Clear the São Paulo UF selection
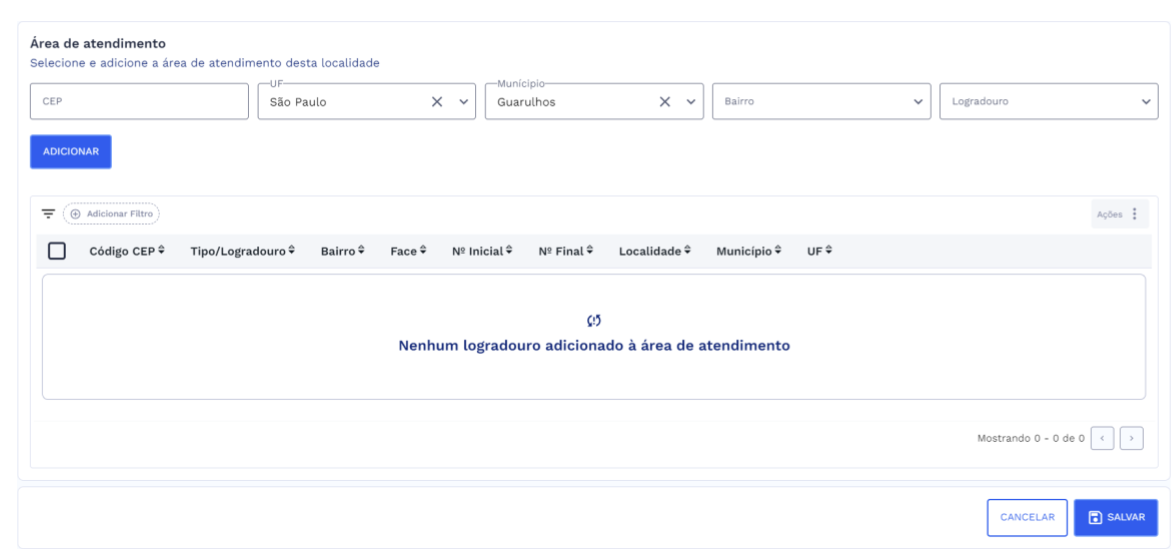This screenshot has width=1176, height=554. [436, 101]
